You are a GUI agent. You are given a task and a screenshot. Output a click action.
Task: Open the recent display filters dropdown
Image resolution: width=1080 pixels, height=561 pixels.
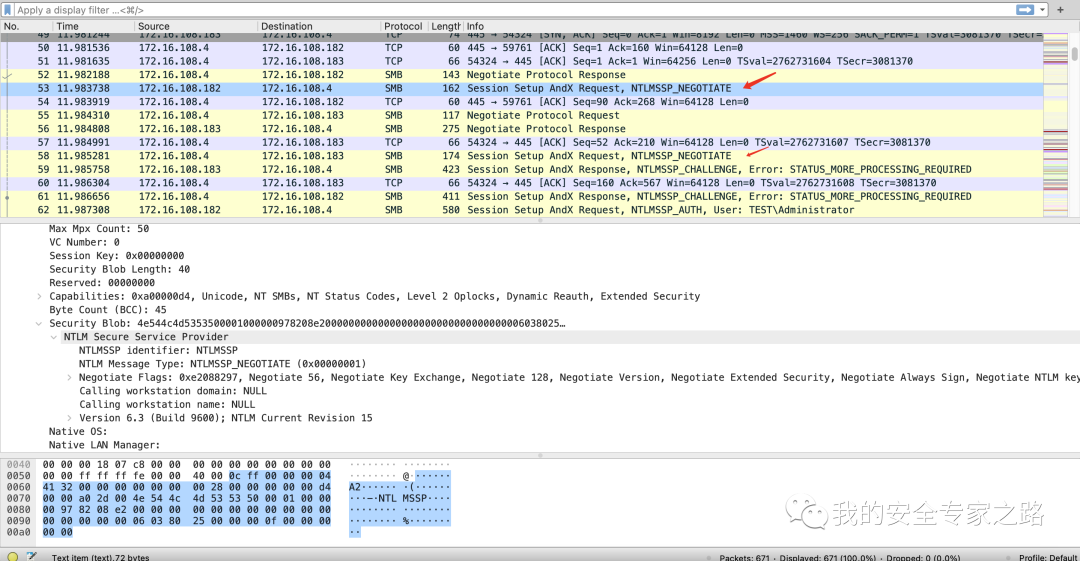click(x=1043, y=10)
